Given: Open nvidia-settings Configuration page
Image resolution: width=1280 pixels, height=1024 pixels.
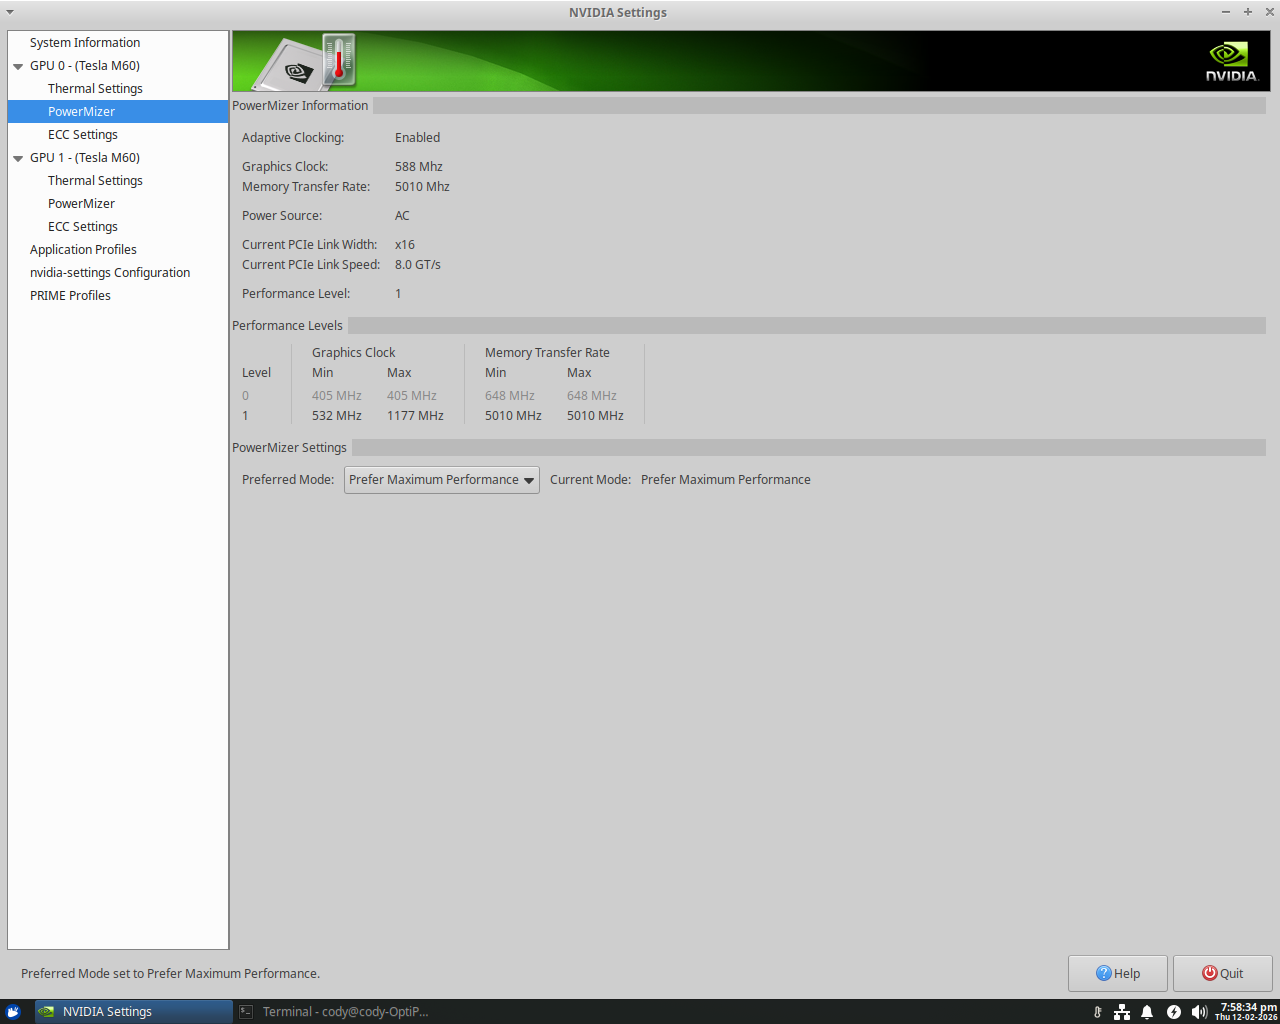Looking at the screenshot, I should [x=110, y=273].
